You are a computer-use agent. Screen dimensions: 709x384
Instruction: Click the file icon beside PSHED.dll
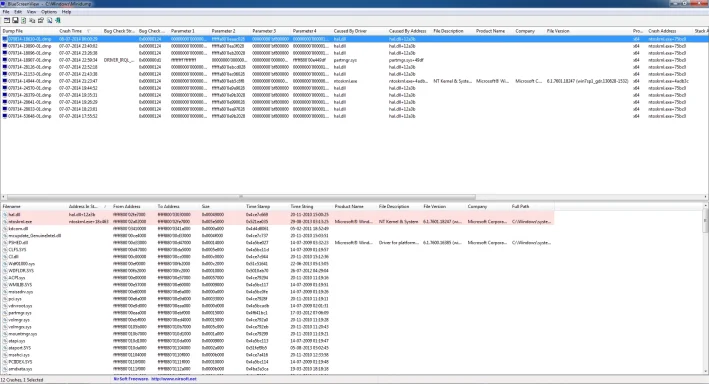(5, 243)
